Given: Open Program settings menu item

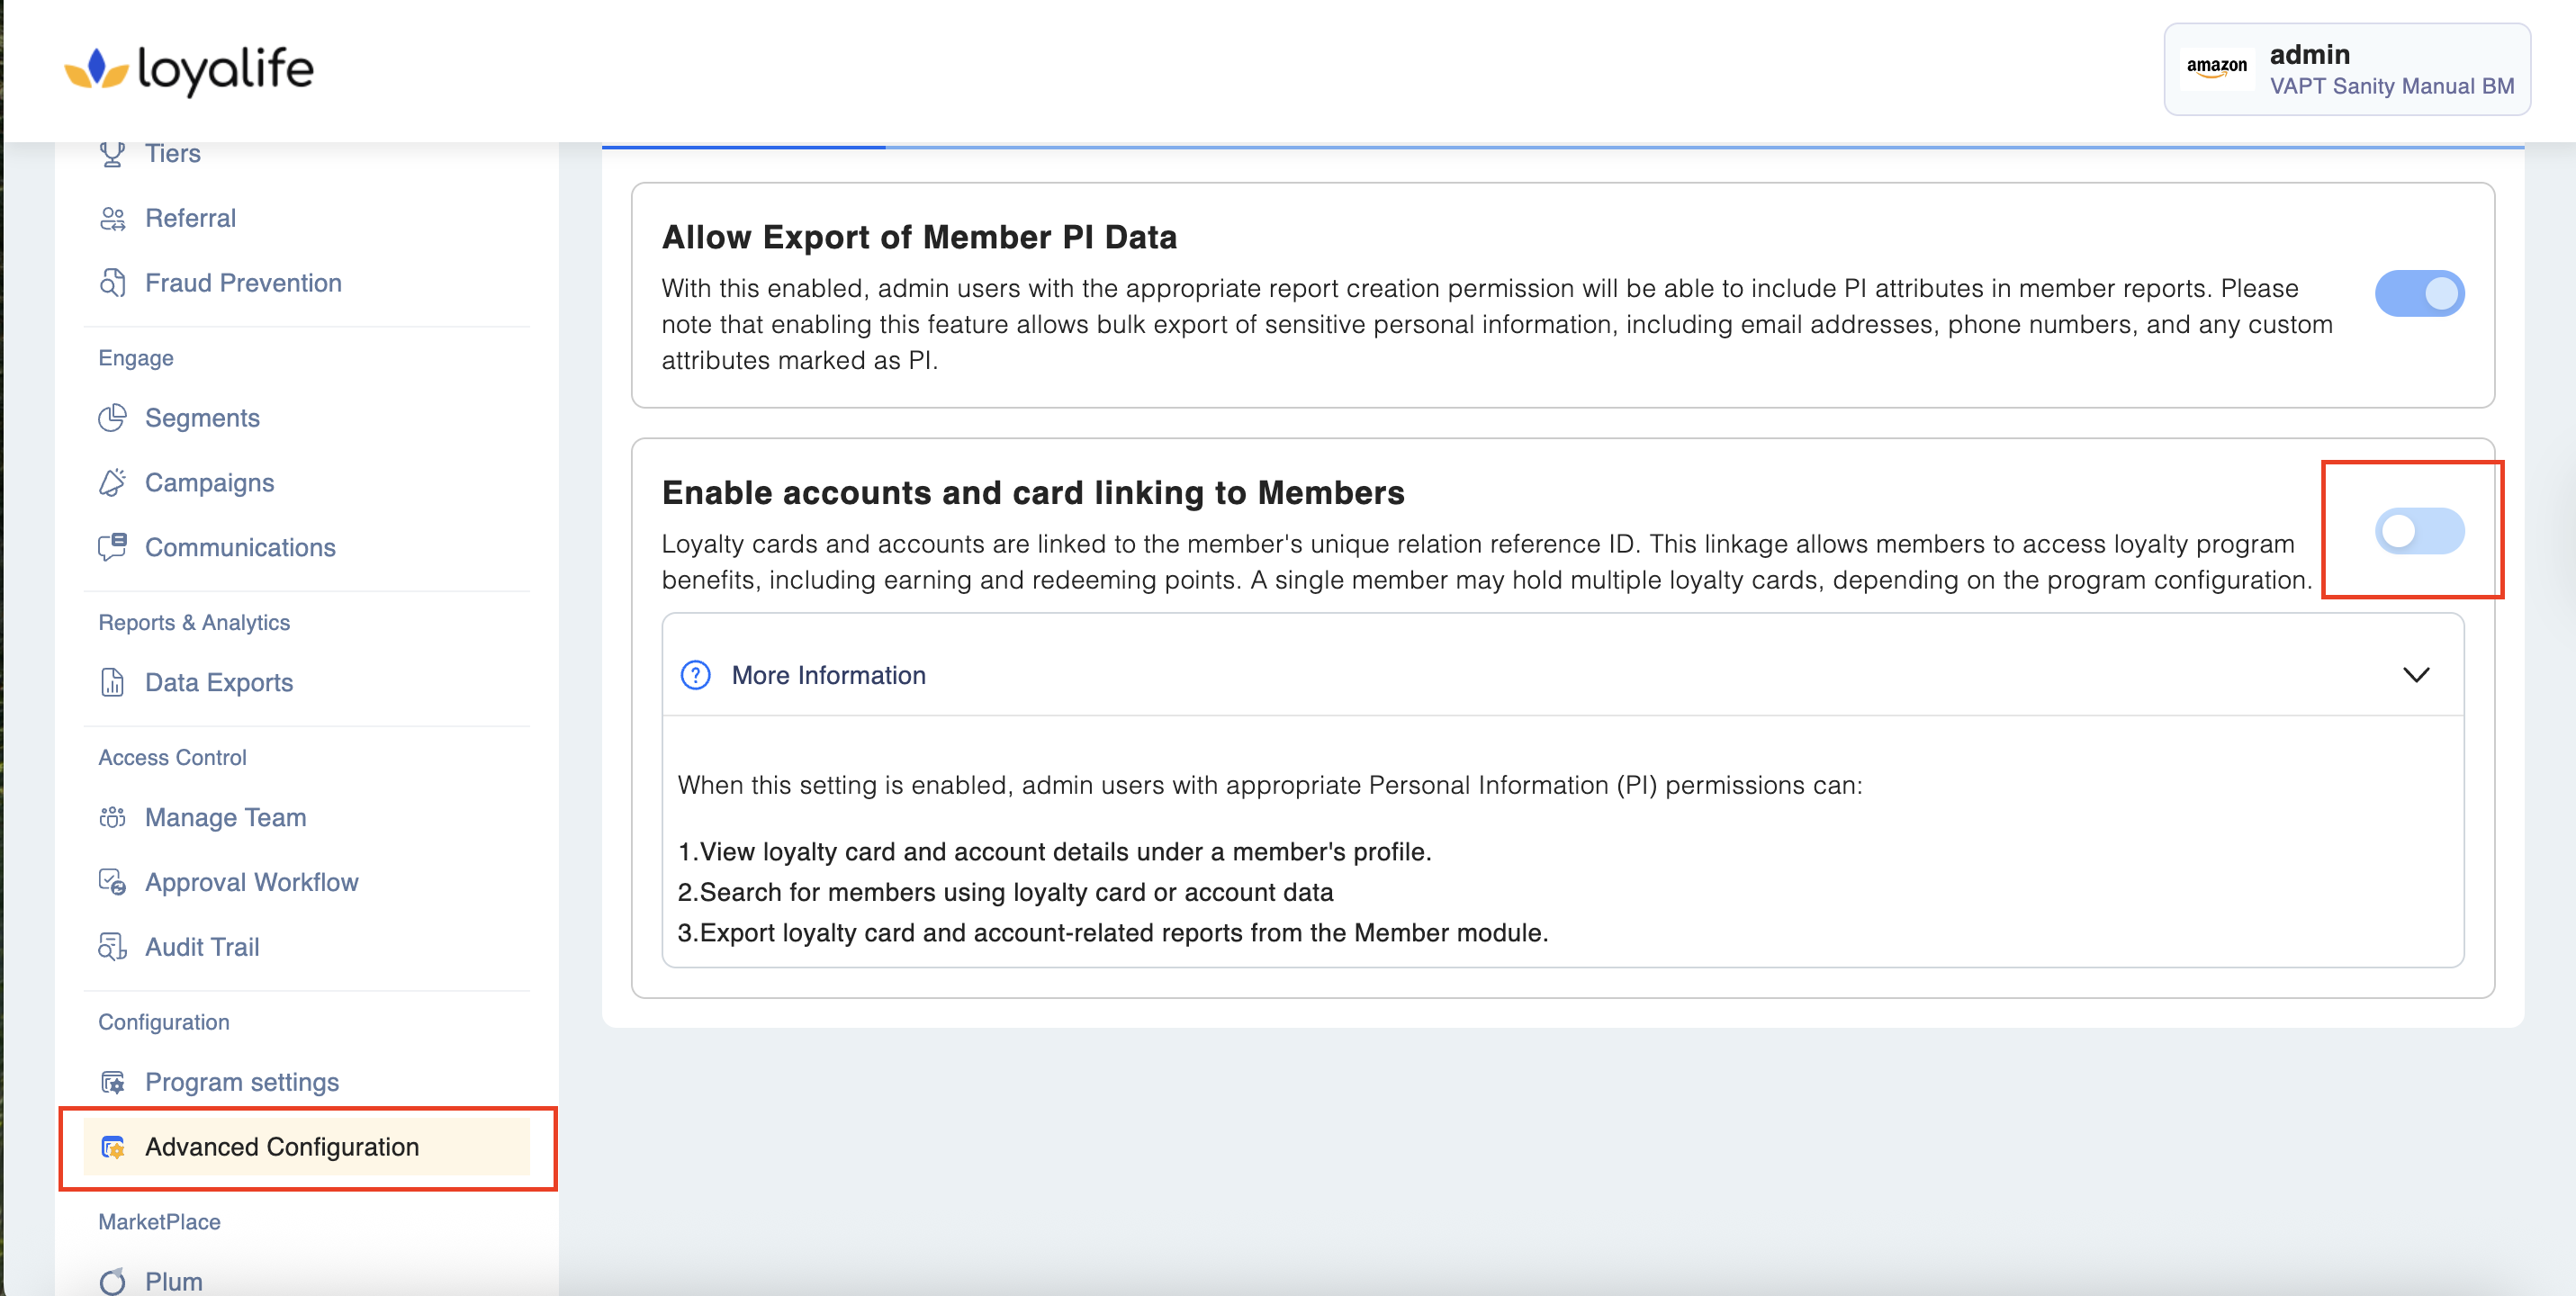Looking at the screenshot, I should tap(241, 1082).
